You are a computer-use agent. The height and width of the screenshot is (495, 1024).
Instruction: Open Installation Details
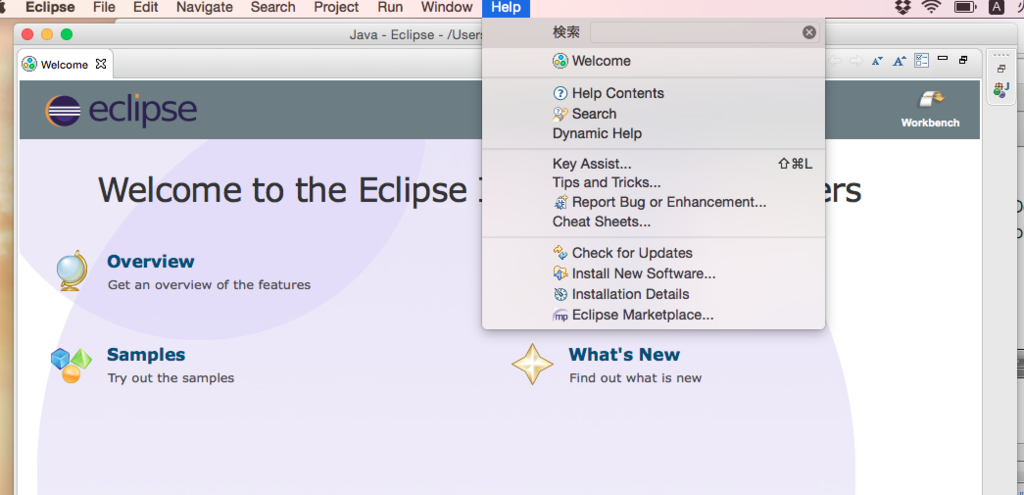pos(653,294)
